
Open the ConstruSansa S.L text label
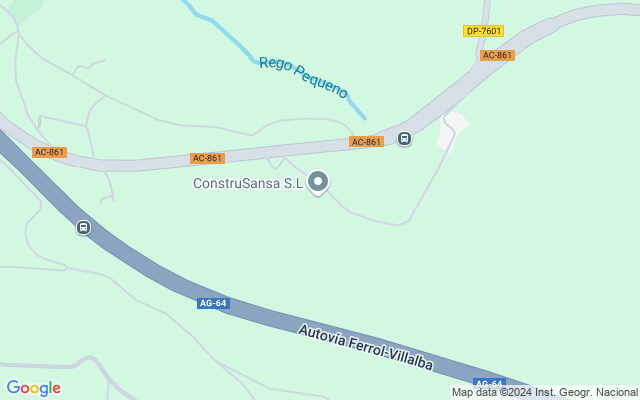click(248, 183)
